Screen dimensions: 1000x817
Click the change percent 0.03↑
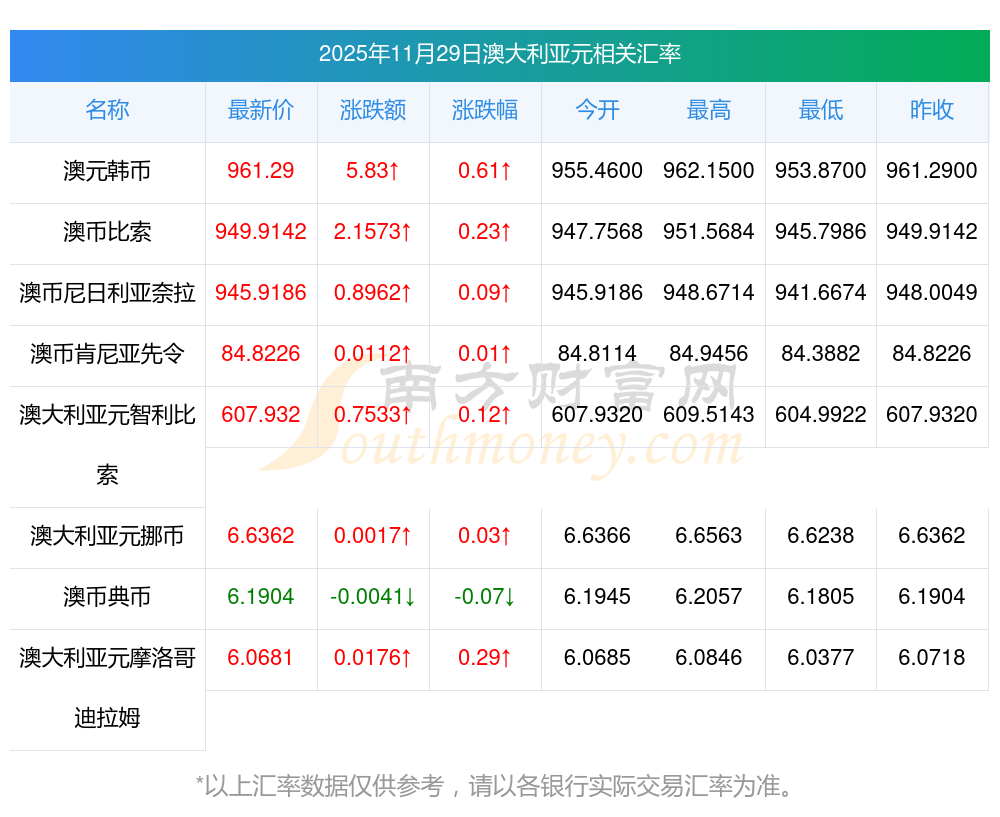pos(485,536)
